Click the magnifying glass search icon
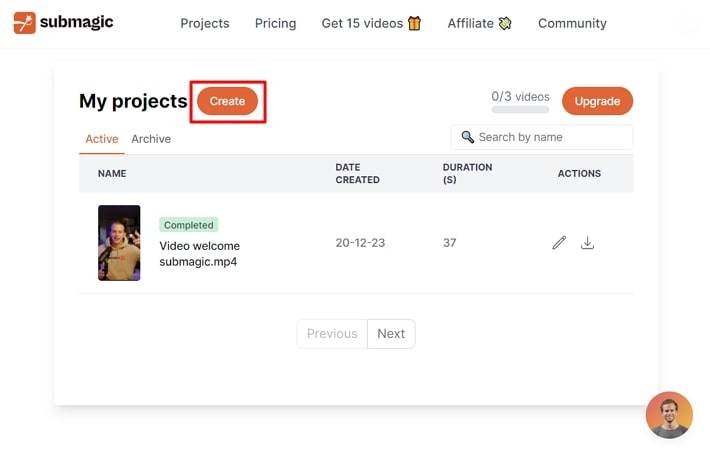Viewport: 710px width, 450px height. point(467,137)
